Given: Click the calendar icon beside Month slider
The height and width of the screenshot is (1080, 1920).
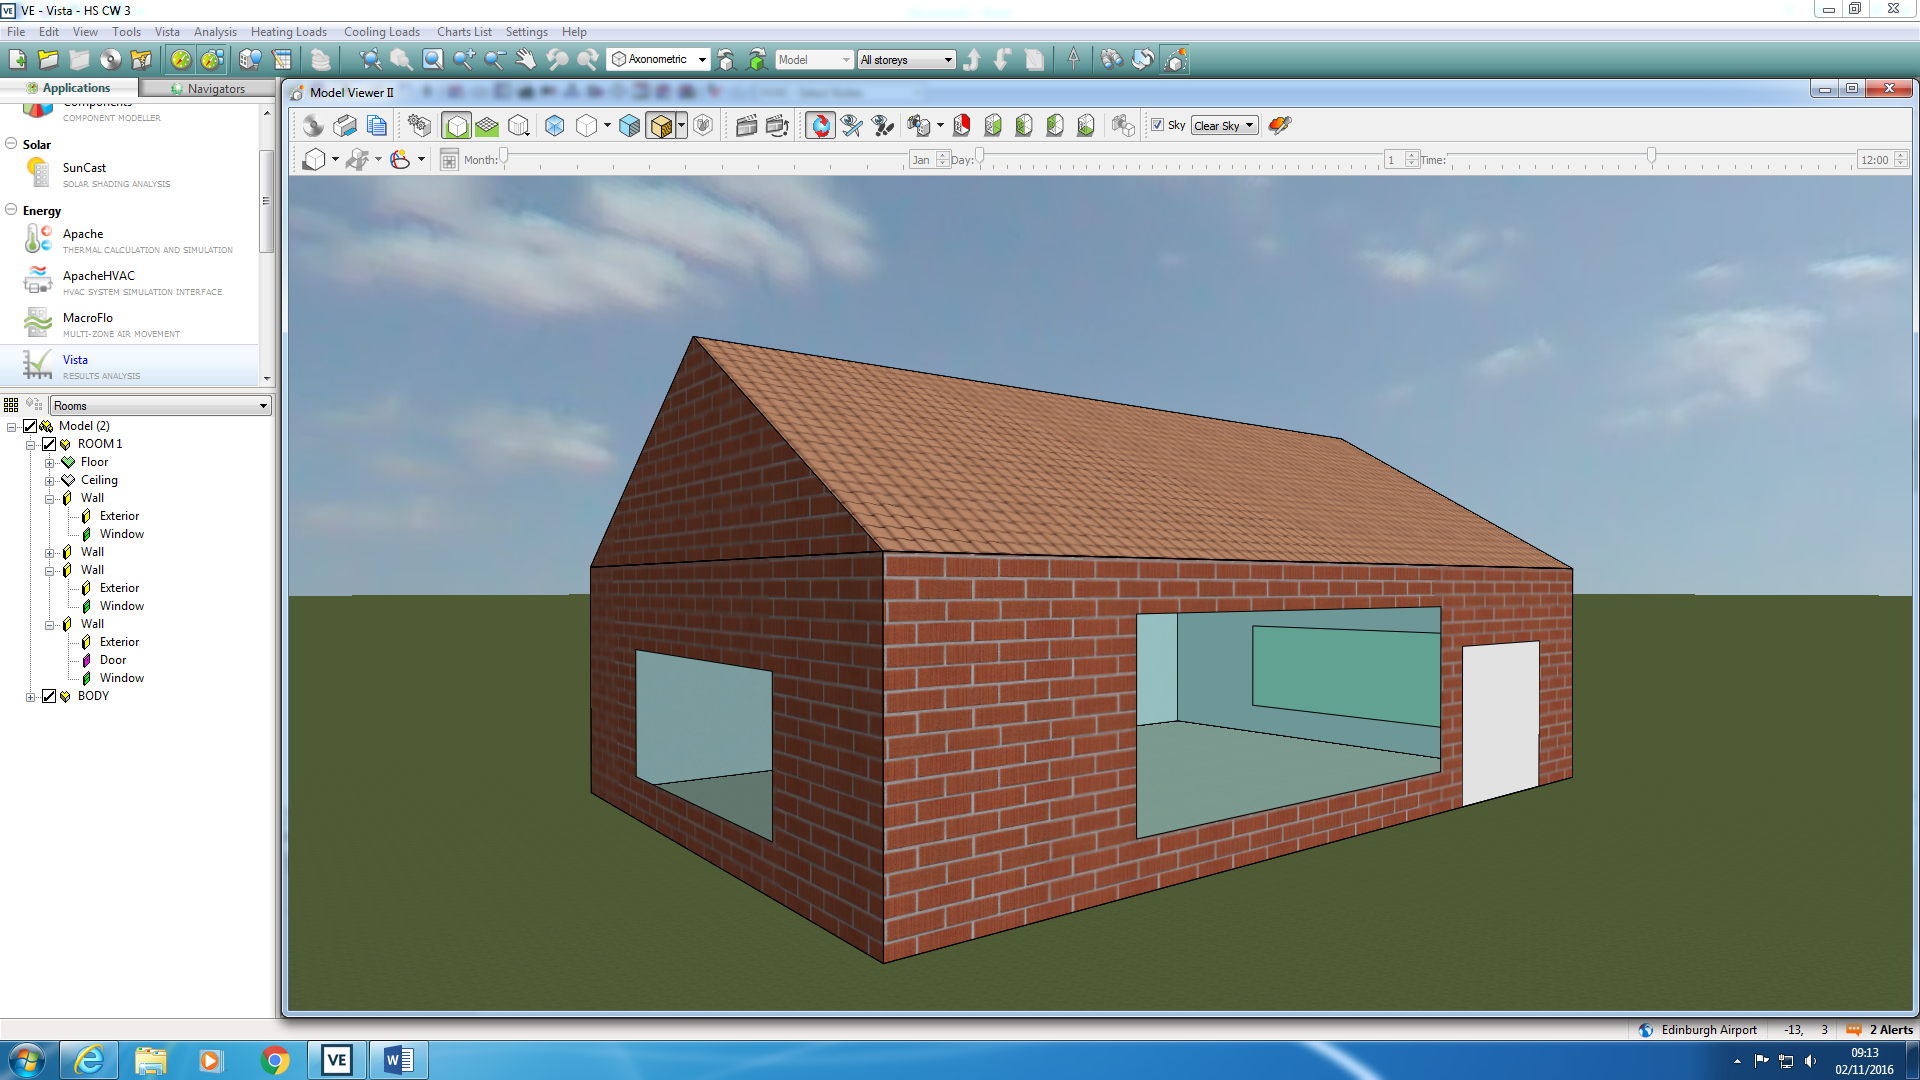Looking at the screenshot, I should (449, 159).
